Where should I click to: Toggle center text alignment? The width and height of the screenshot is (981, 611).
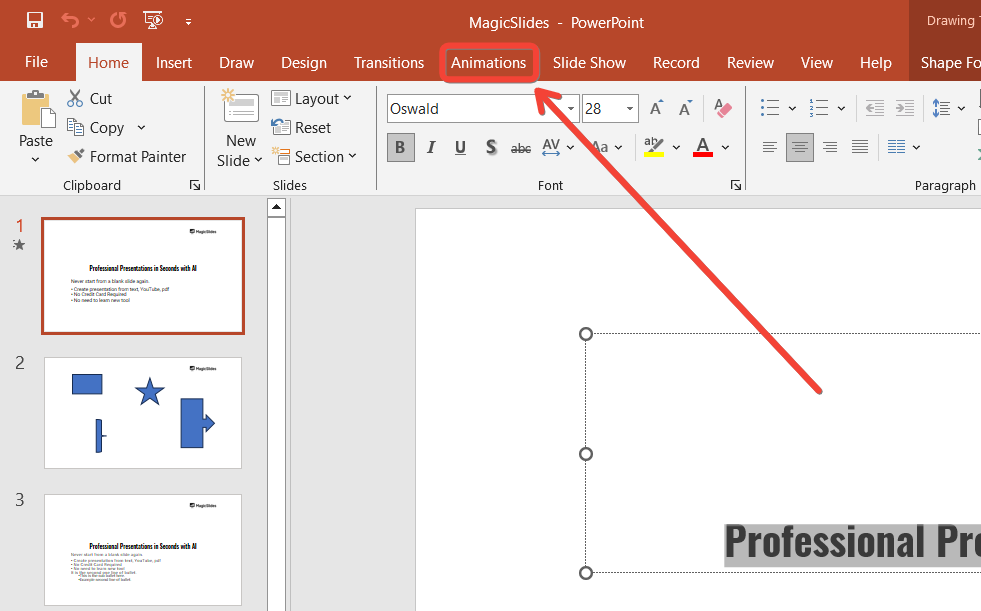(799, 147)
